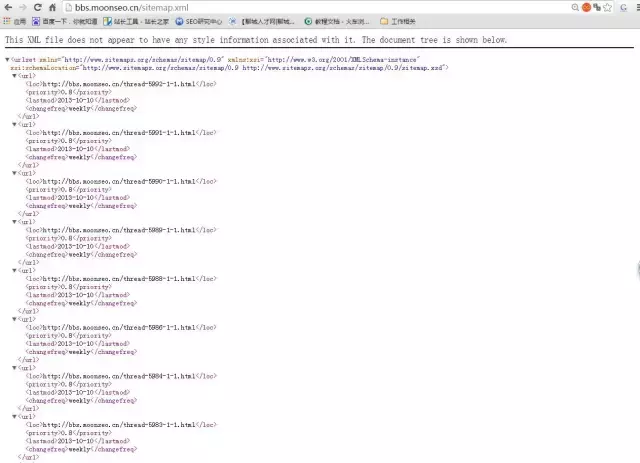
Task: Click the loc line for thread-5989-1-1.html
Action: click(x=121, y=230)
